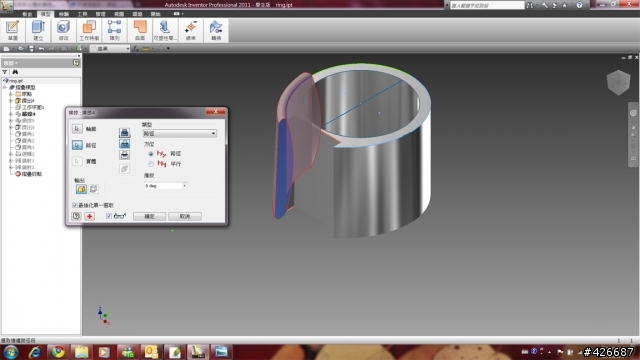Open the appearance dropdown in quick access toolbar
The width and height of the screenshot is (640, 360).
pyautogui.click(x=110, y=49)
